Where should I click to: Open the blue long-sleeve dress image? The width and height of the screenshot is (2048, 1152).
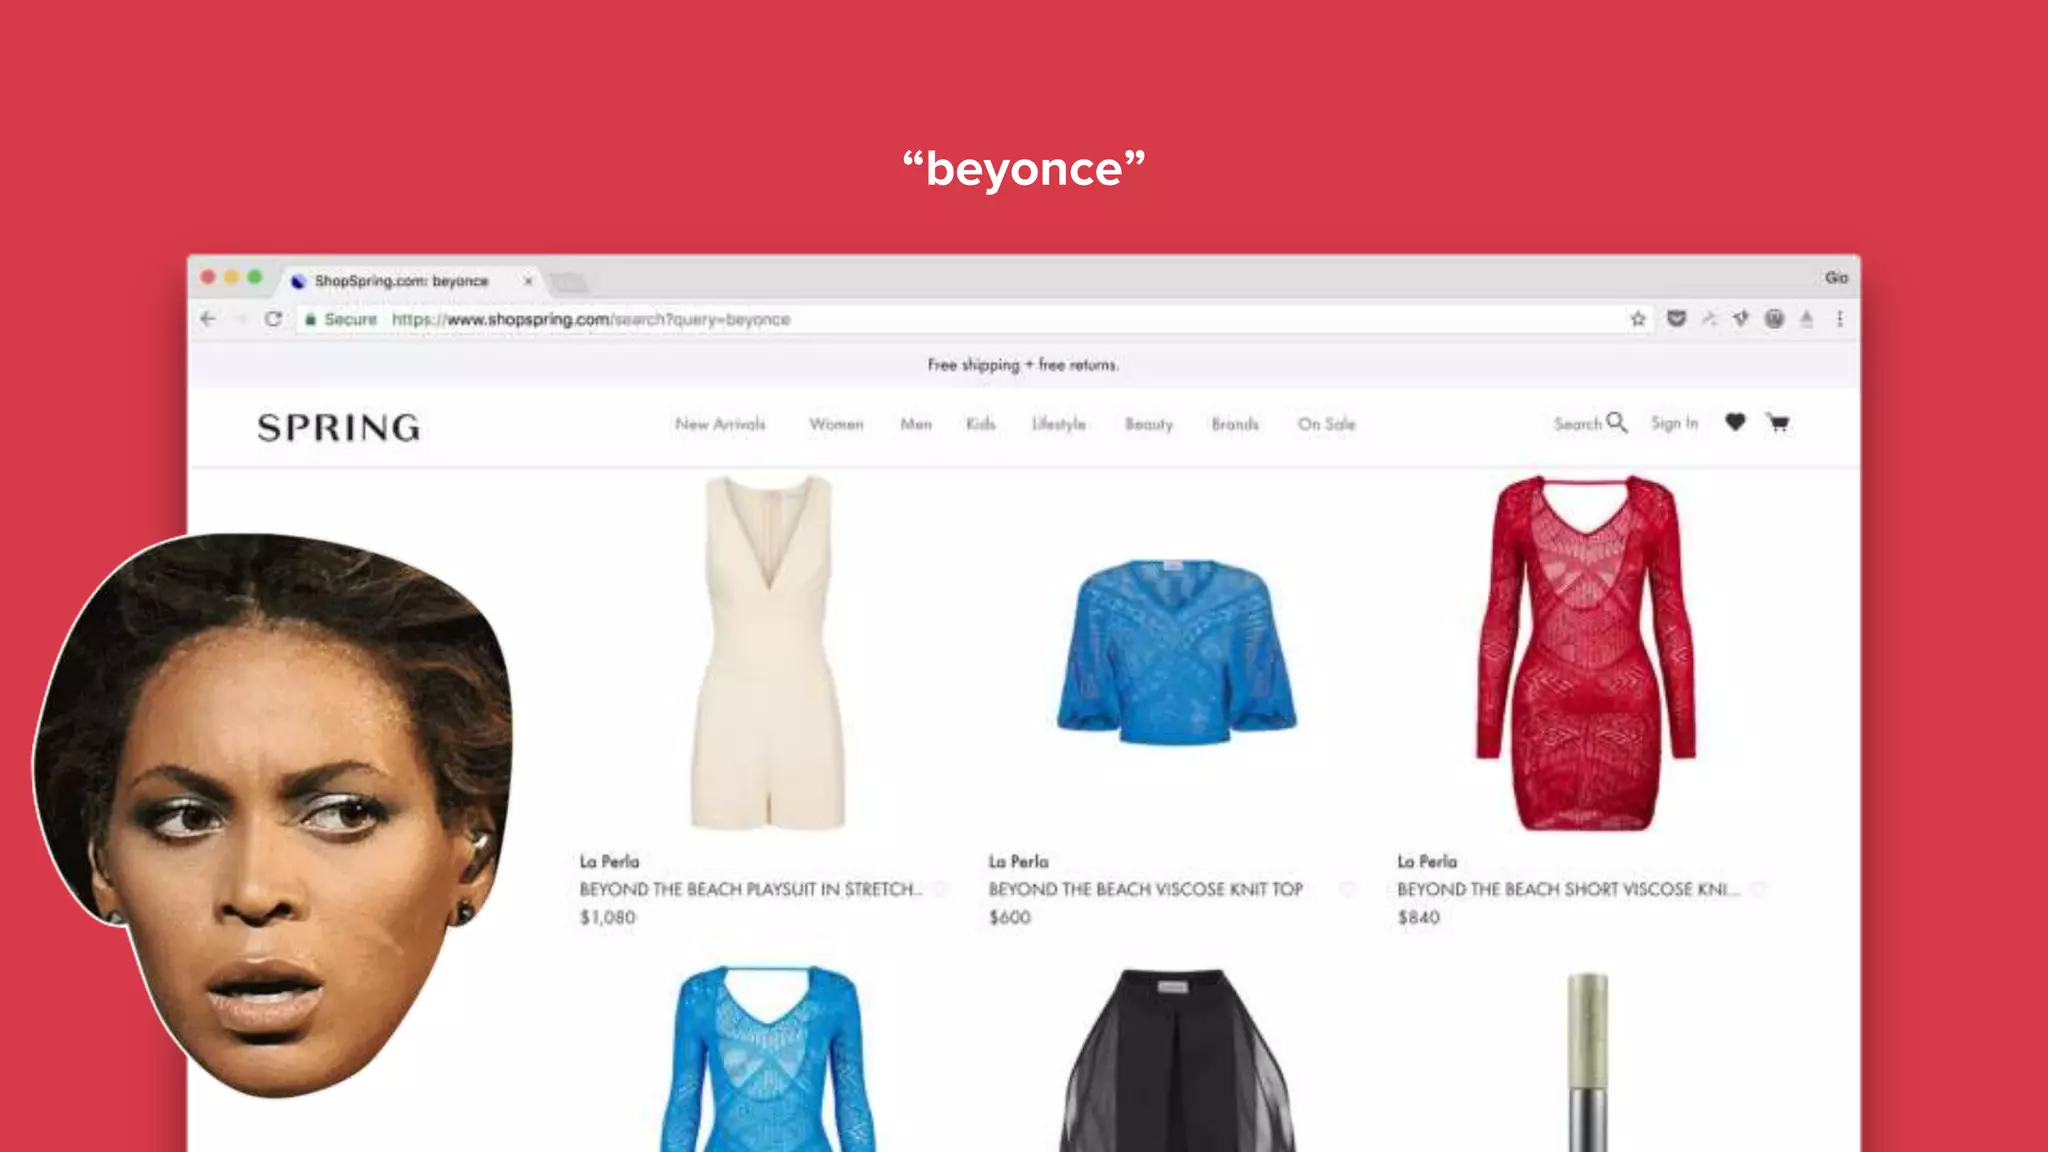pos(768,1058)
